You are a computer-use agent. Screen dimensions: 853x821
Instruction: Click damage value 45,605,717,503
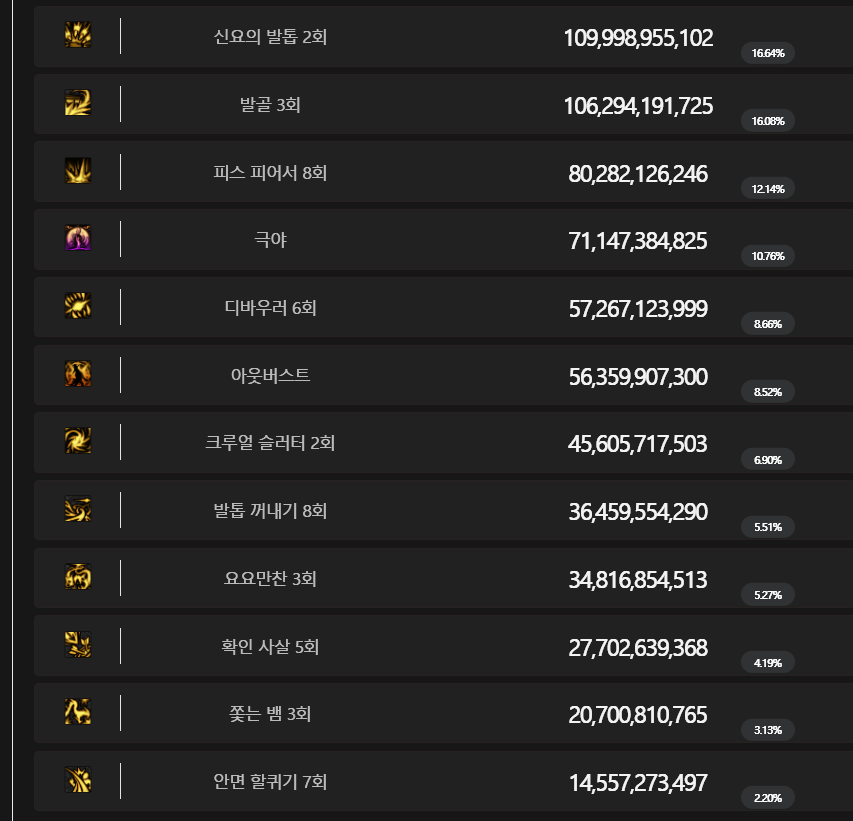pos(638,444)
